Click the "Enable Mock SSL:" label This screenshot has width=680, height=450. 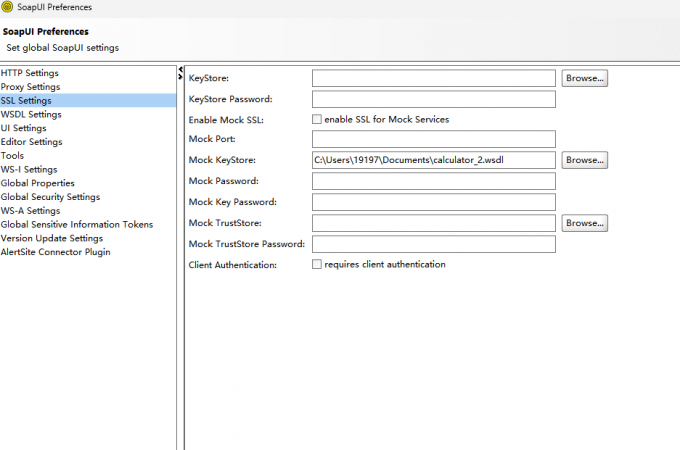226,120
